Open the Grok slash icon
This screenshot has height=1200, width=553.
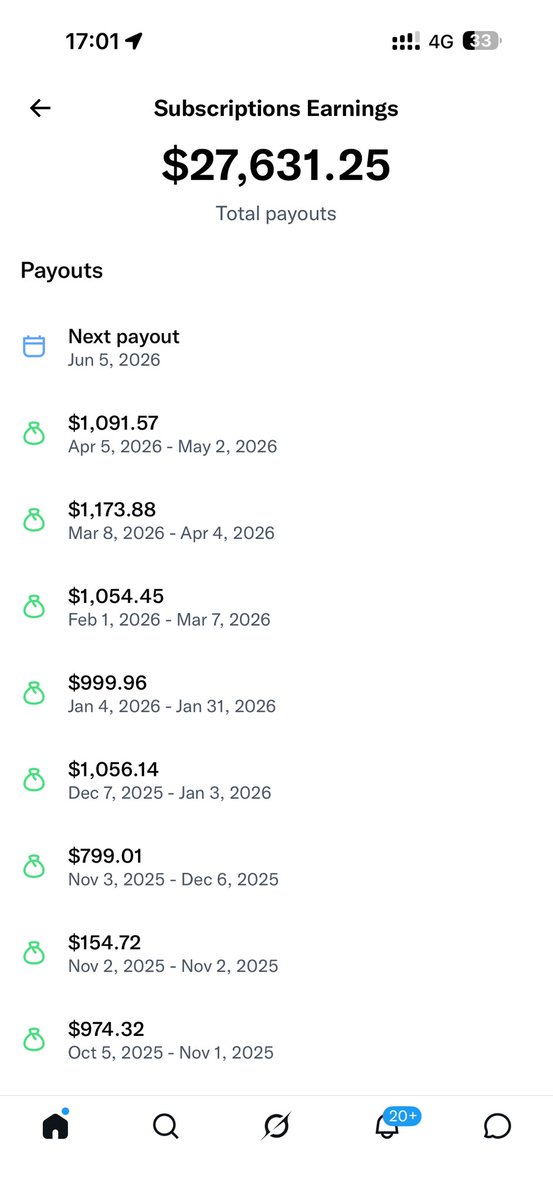click(x=276, y=1127)
